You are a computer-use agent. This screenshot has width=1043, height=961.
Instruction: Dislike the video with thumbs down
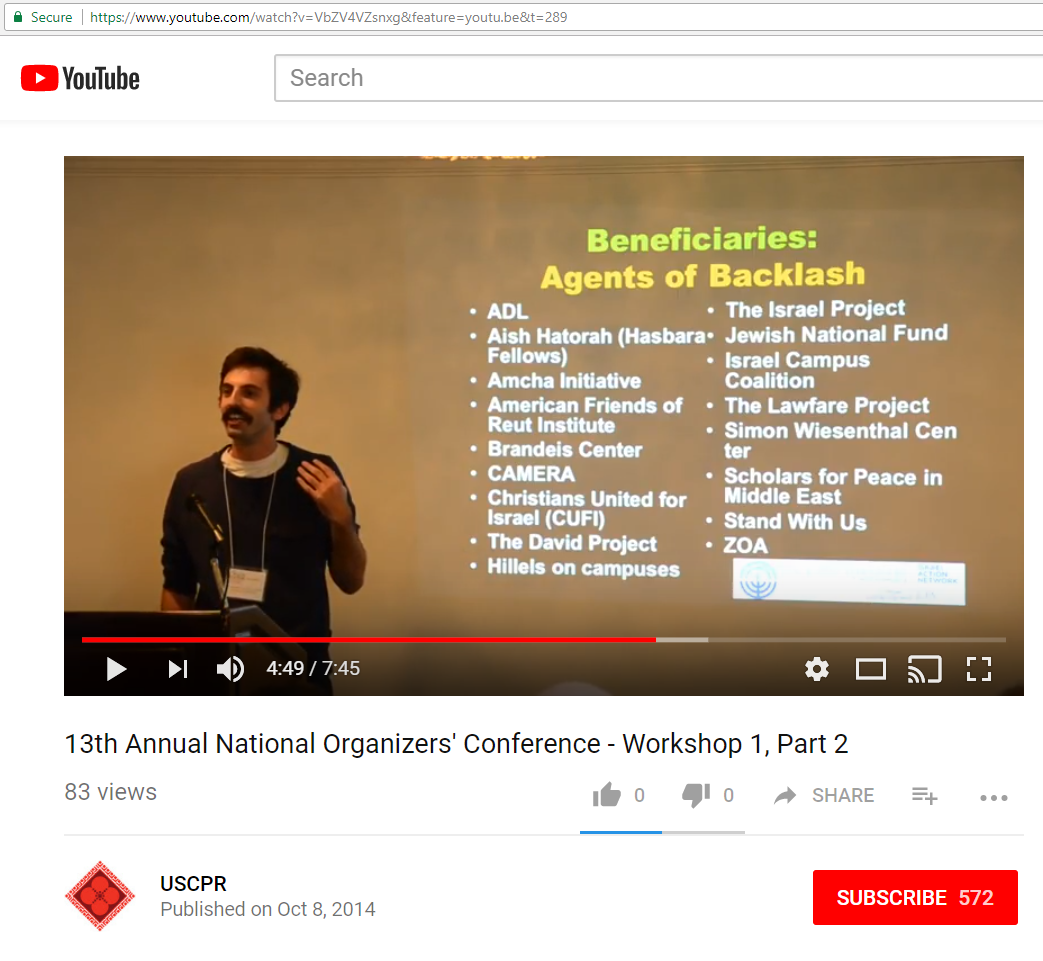696,795
